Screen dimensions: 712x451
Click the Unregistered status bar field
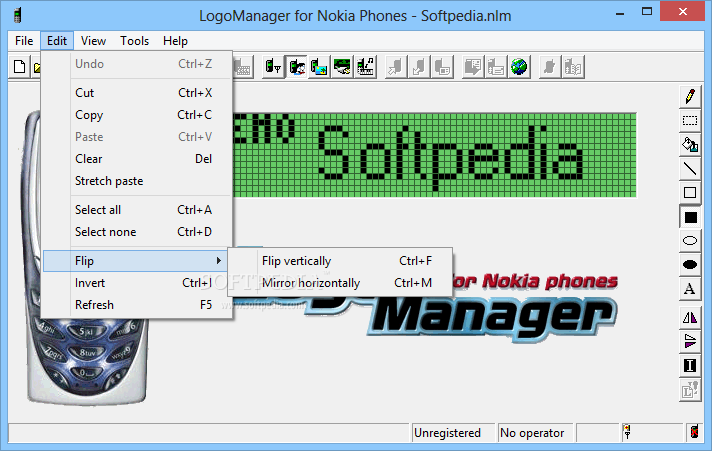453,433
